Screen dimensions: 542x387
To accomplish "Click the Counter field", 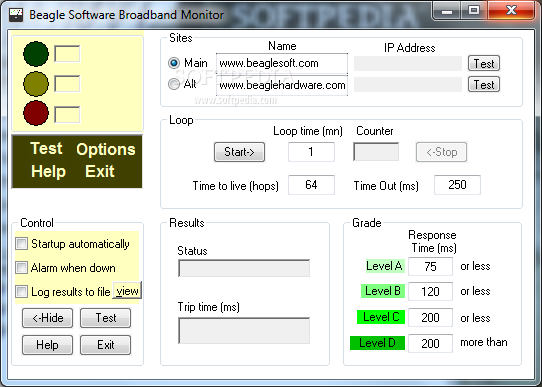I will 376,152.
